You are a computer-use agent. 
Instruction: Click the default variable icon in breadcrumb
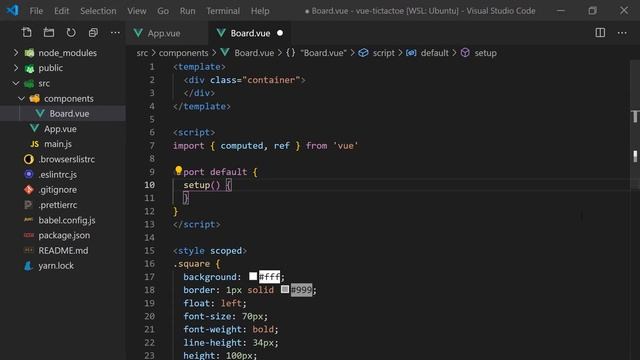coord(411,53)
